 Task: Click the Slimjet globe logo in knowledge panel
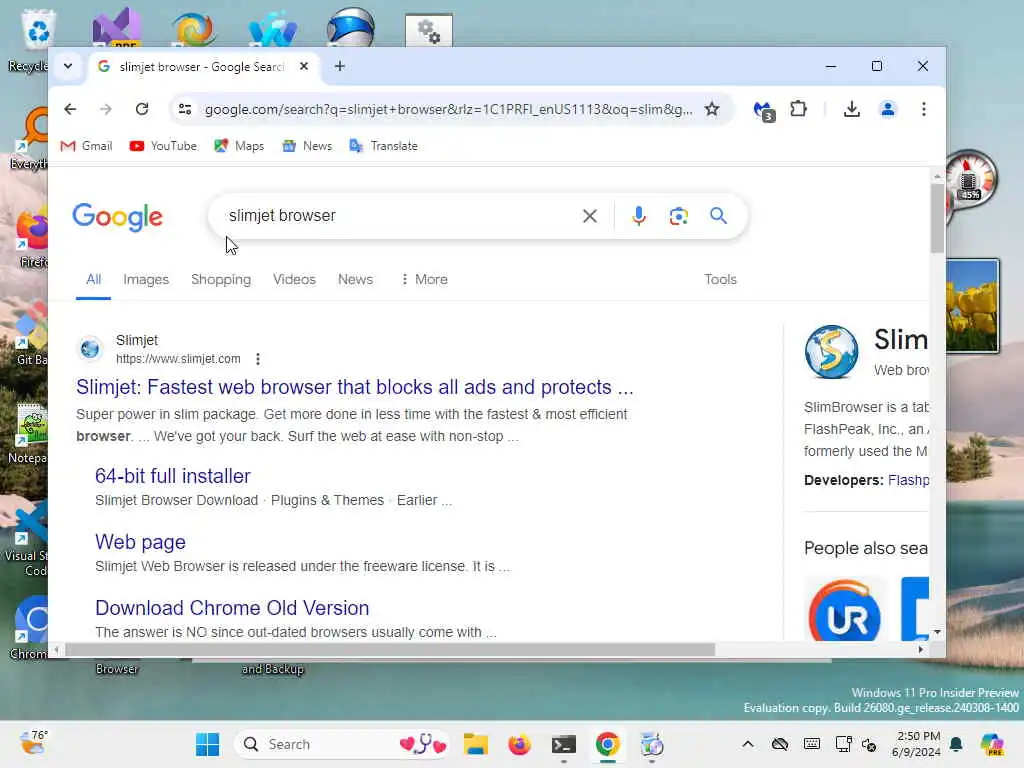831,352
